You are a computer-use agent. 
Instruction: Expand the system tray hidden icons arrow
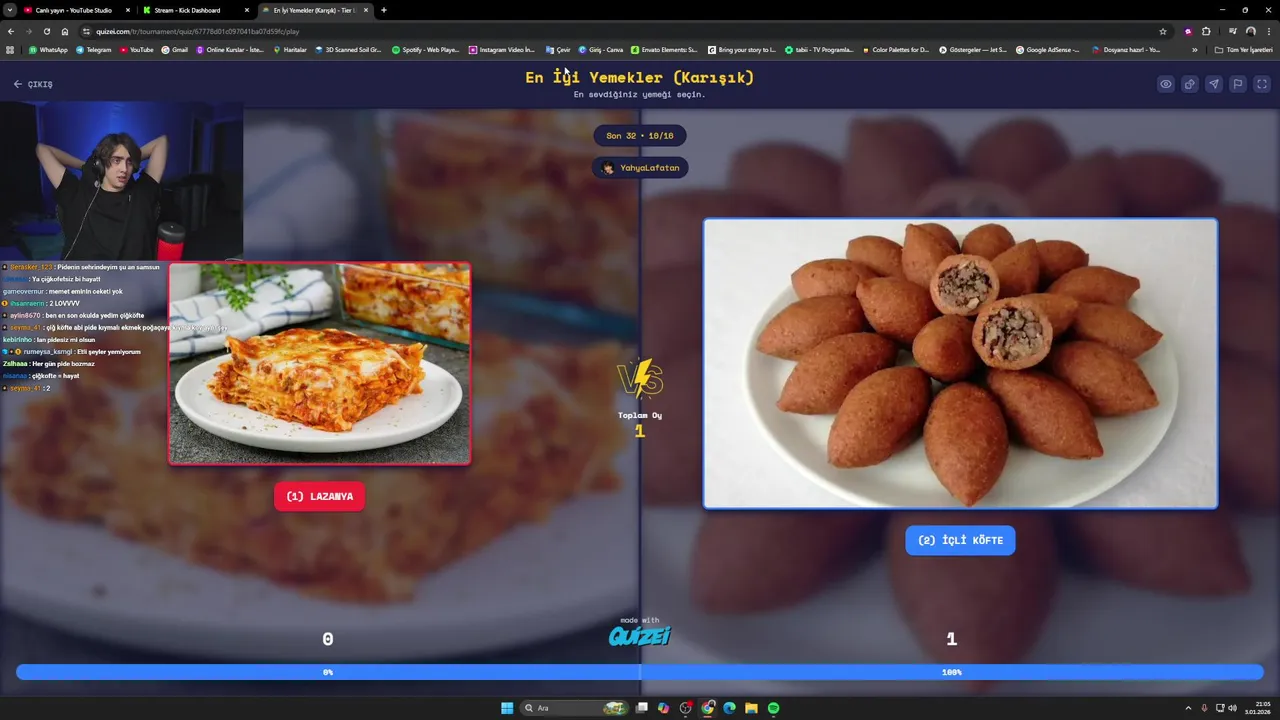coord(1188,708)
